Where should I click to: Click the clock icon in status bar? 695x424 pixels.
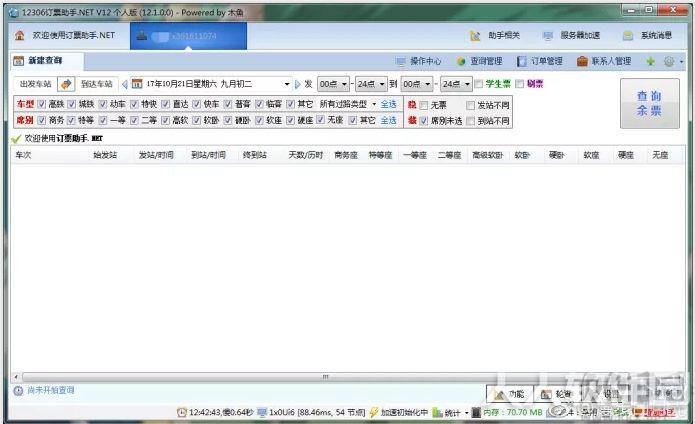[x=181, y=412]
